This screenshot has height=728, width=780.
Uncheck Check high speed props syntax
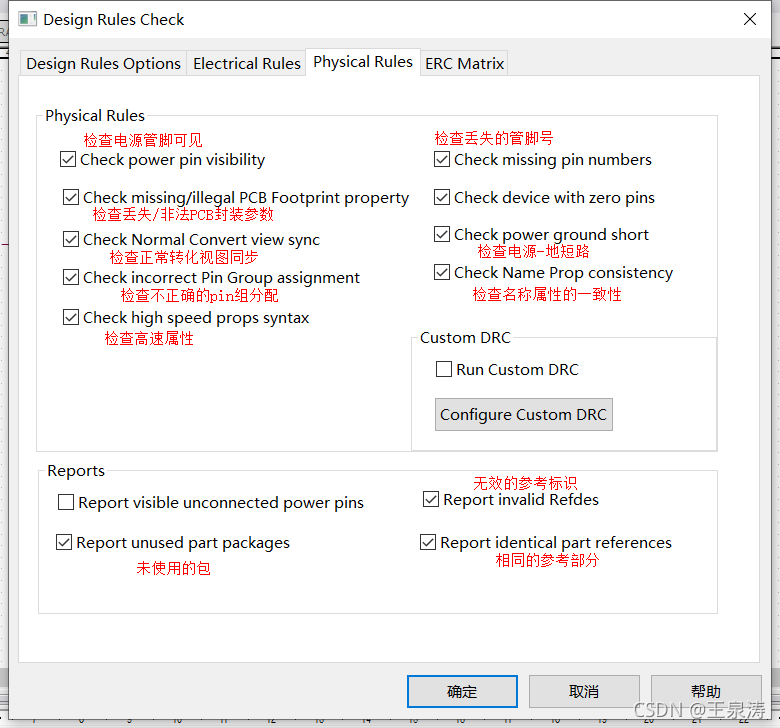point(71,317)
